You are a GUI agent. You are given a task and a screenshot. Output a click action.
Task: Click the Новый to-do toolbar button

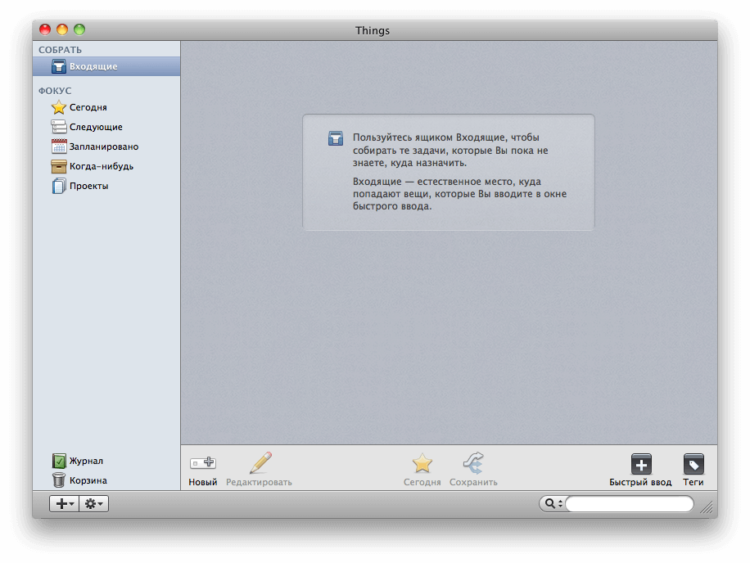click(x=203, y=469)
